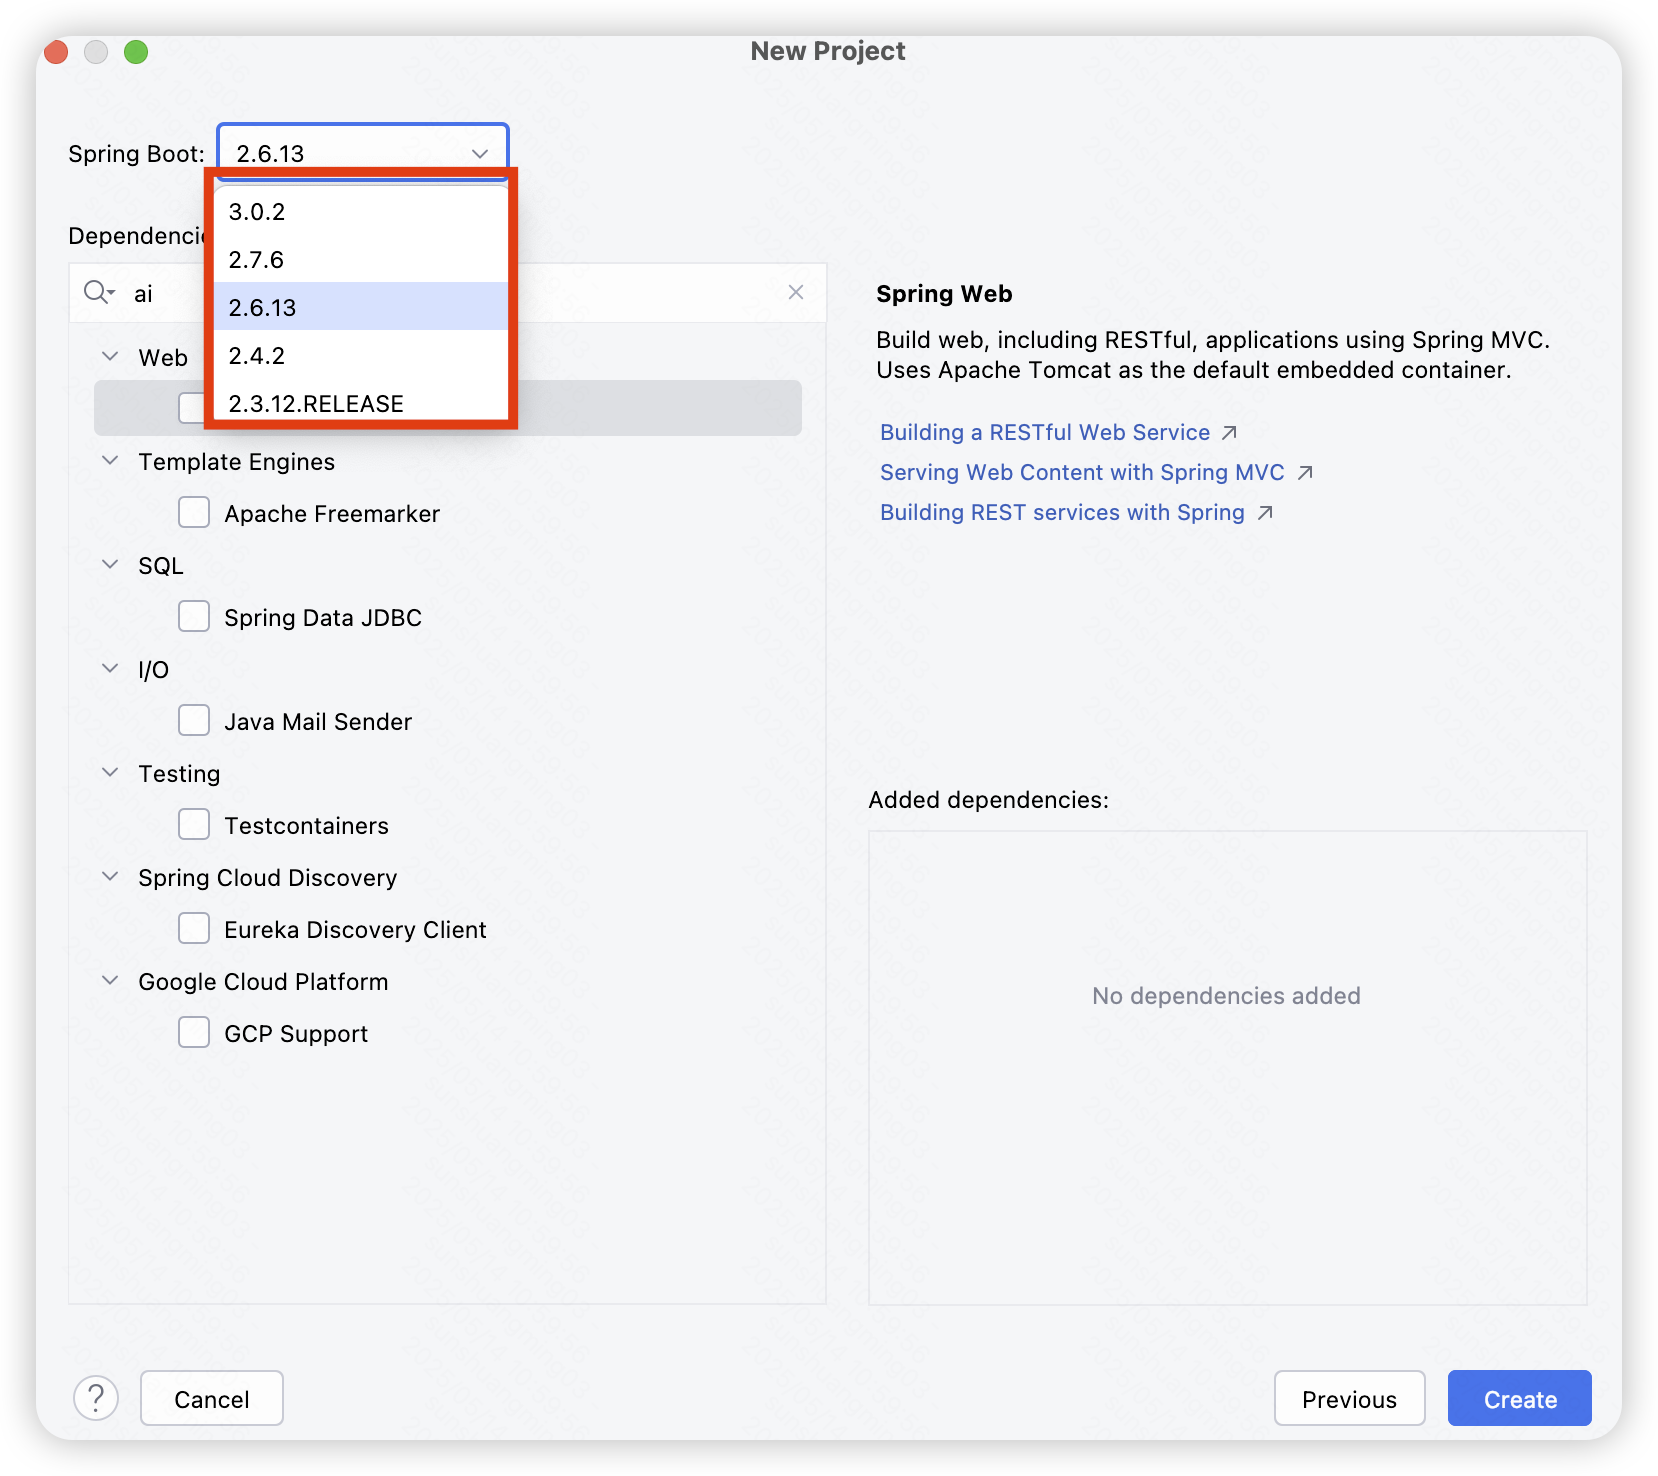
Task: Click the Spring Cloud Discovery category label
Action: pos(267,878)
